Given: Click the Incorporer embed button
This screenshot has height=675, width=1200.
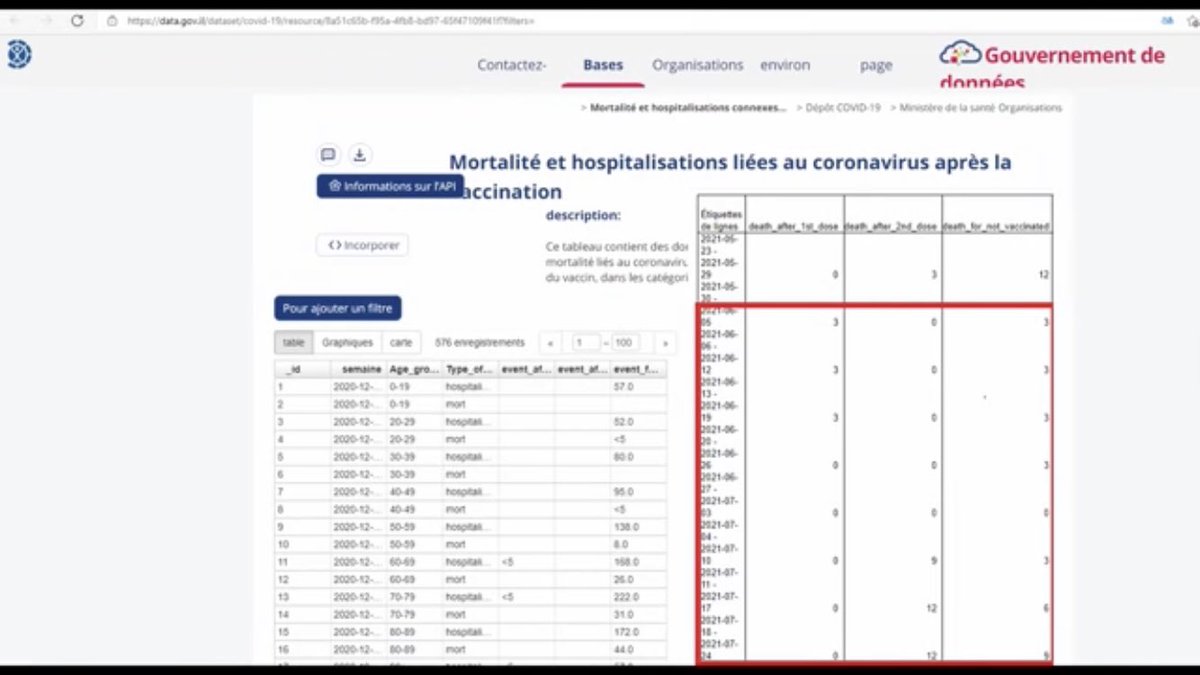Looking at the screenshot, I should tap(363, 245).
